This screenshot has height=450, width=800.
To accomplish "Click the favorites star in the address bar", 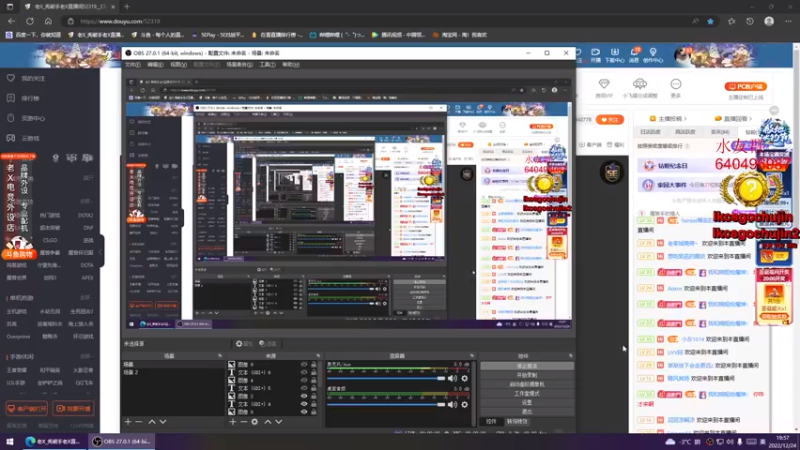I will point(710,21).
